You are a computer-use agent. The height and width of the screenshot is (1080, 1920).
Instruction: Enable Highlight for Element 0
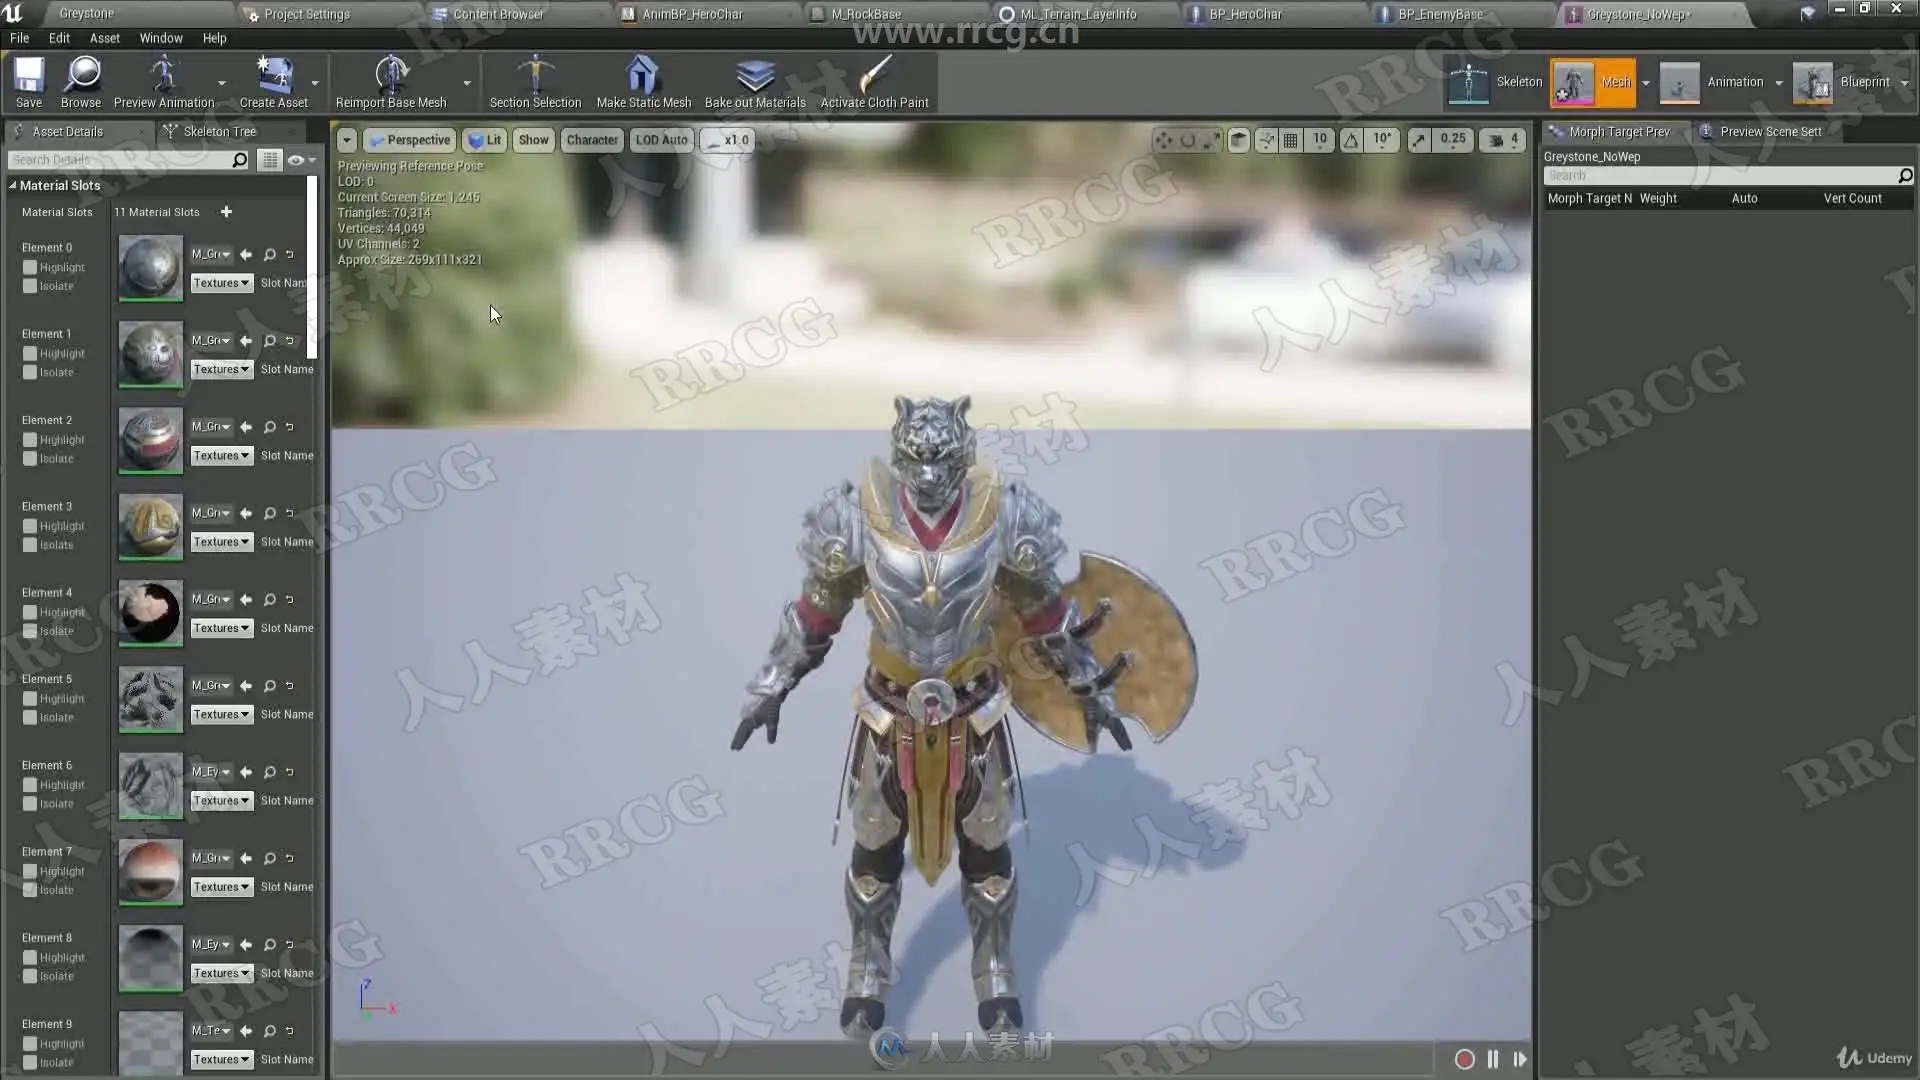coord(30,268)
